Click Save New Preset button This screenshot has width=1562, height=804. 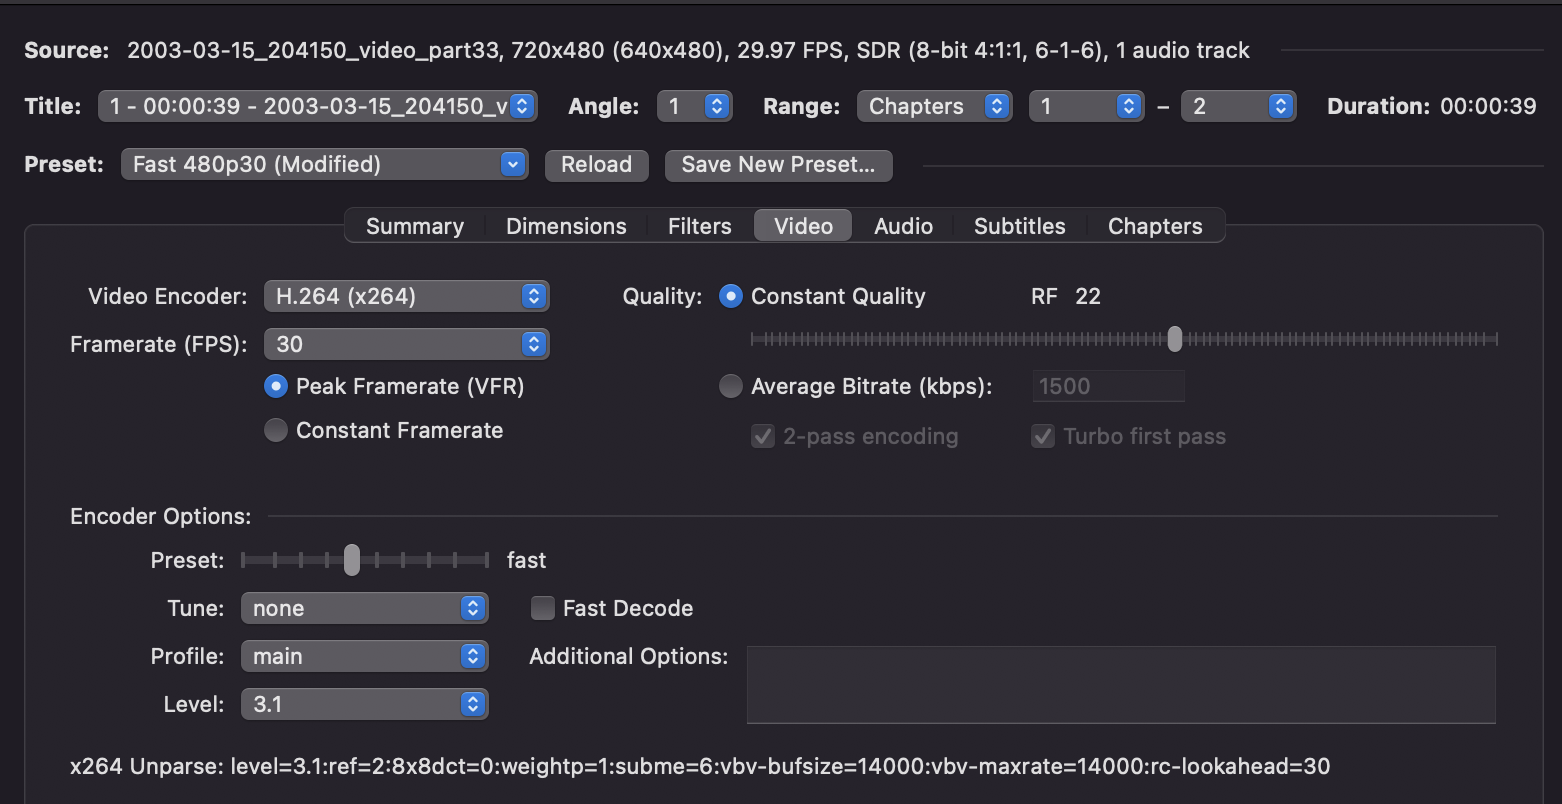coord(778,165)
